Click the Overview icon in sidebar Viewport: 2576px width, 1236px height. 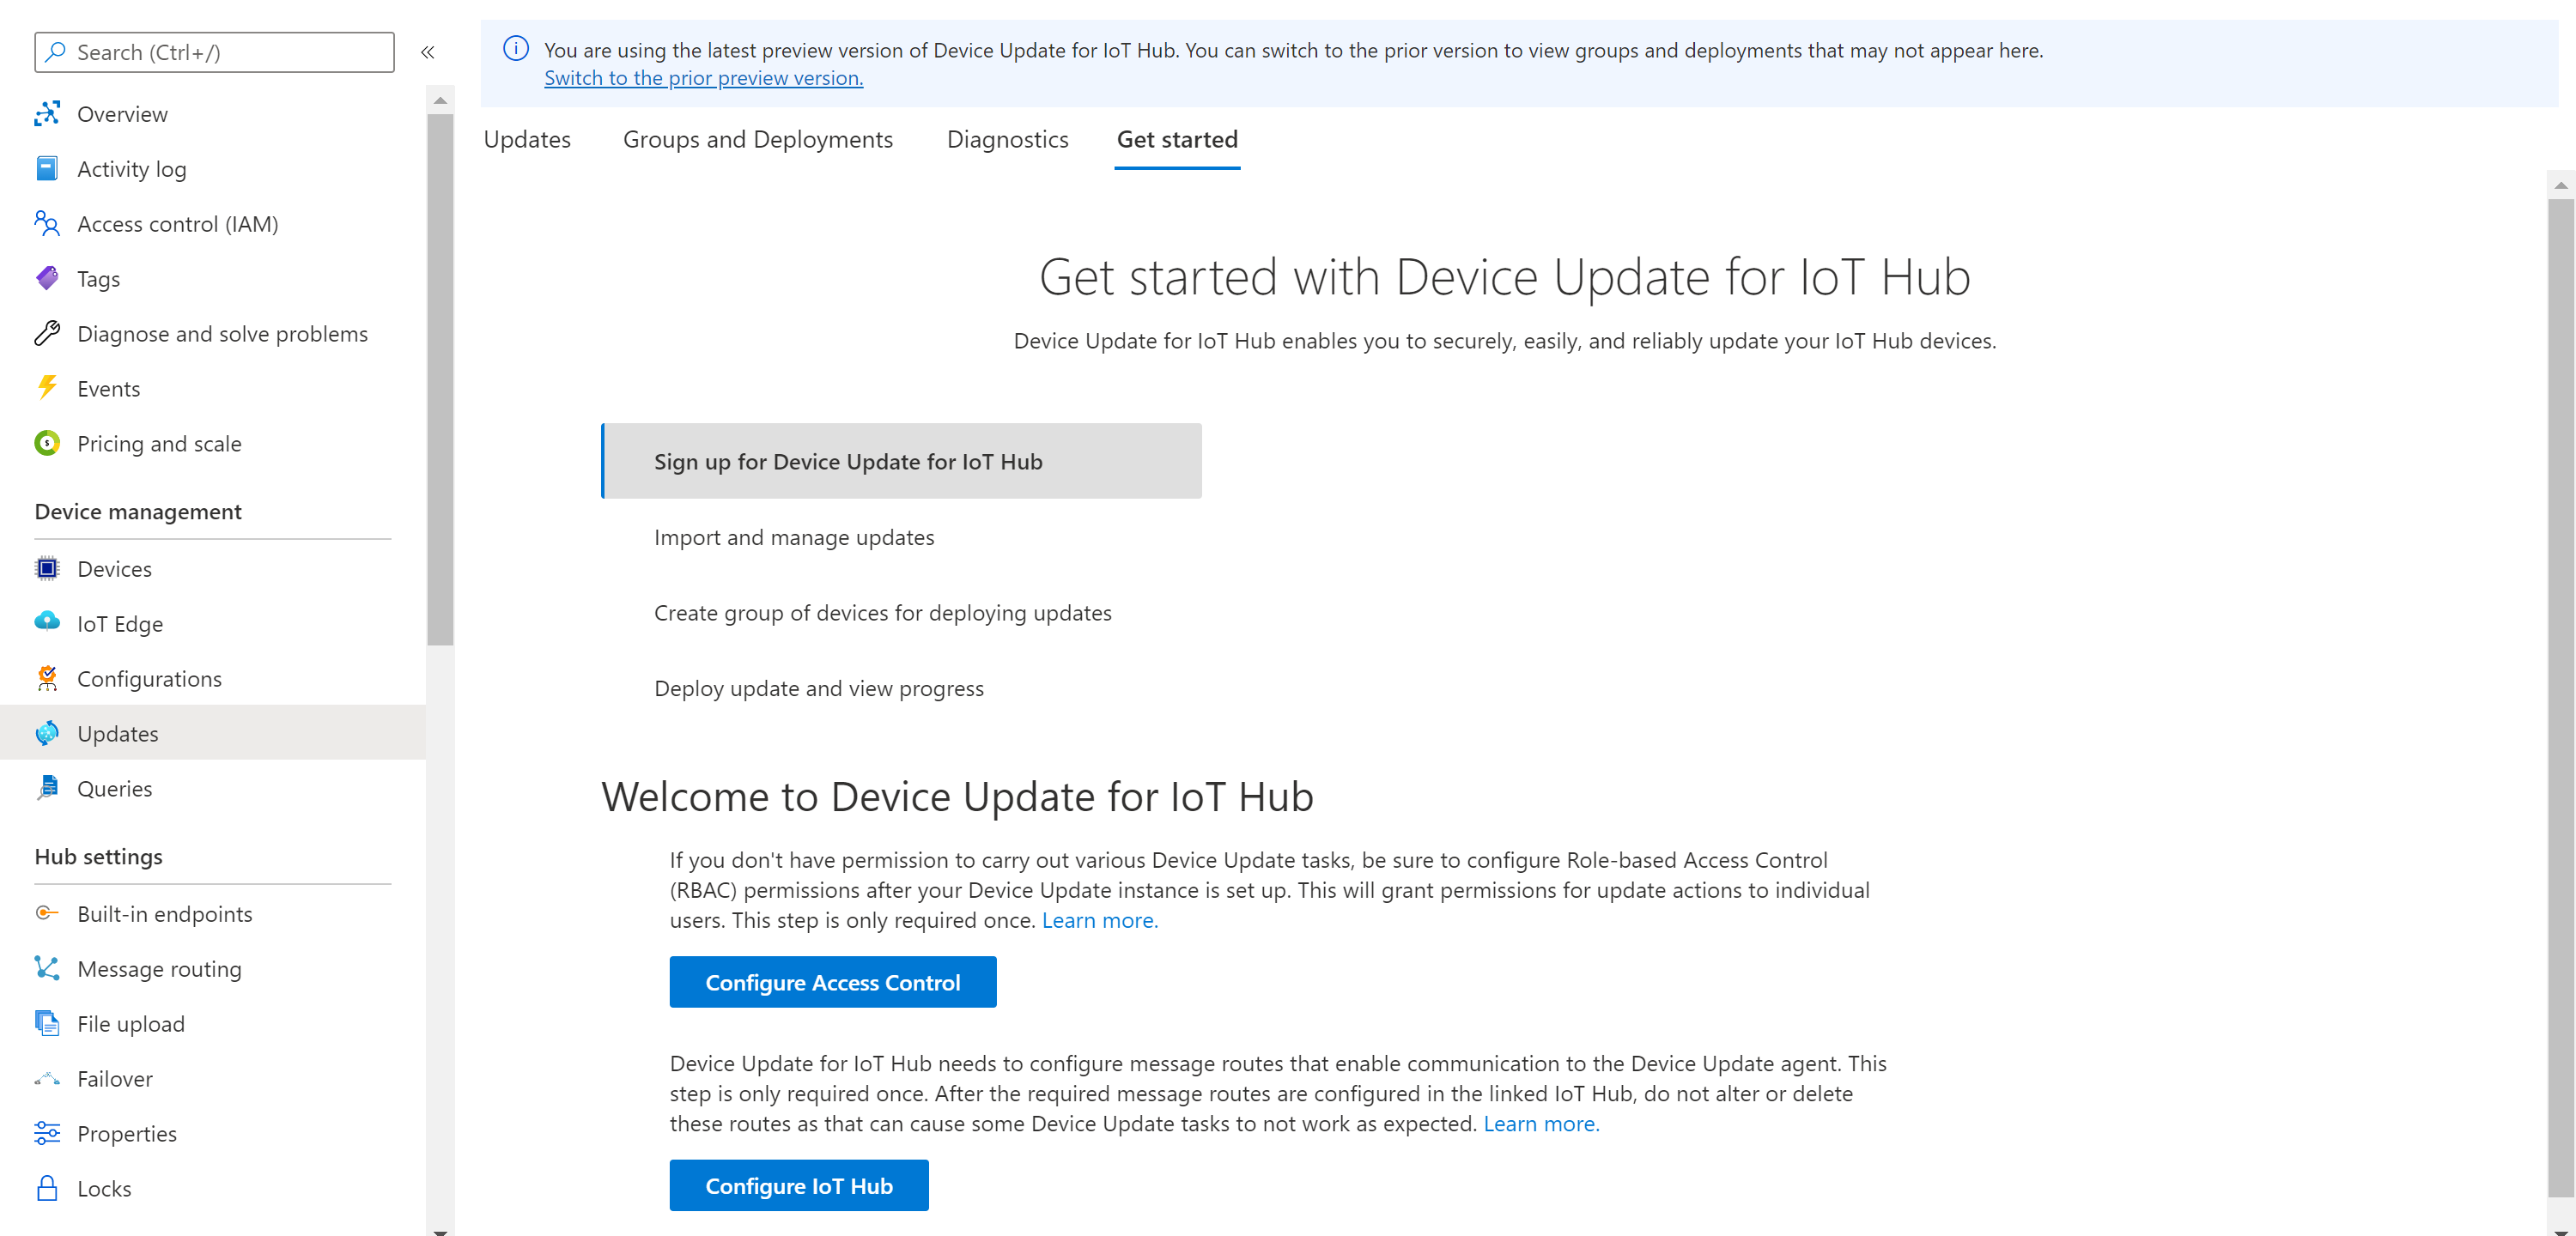click(46, 114)
